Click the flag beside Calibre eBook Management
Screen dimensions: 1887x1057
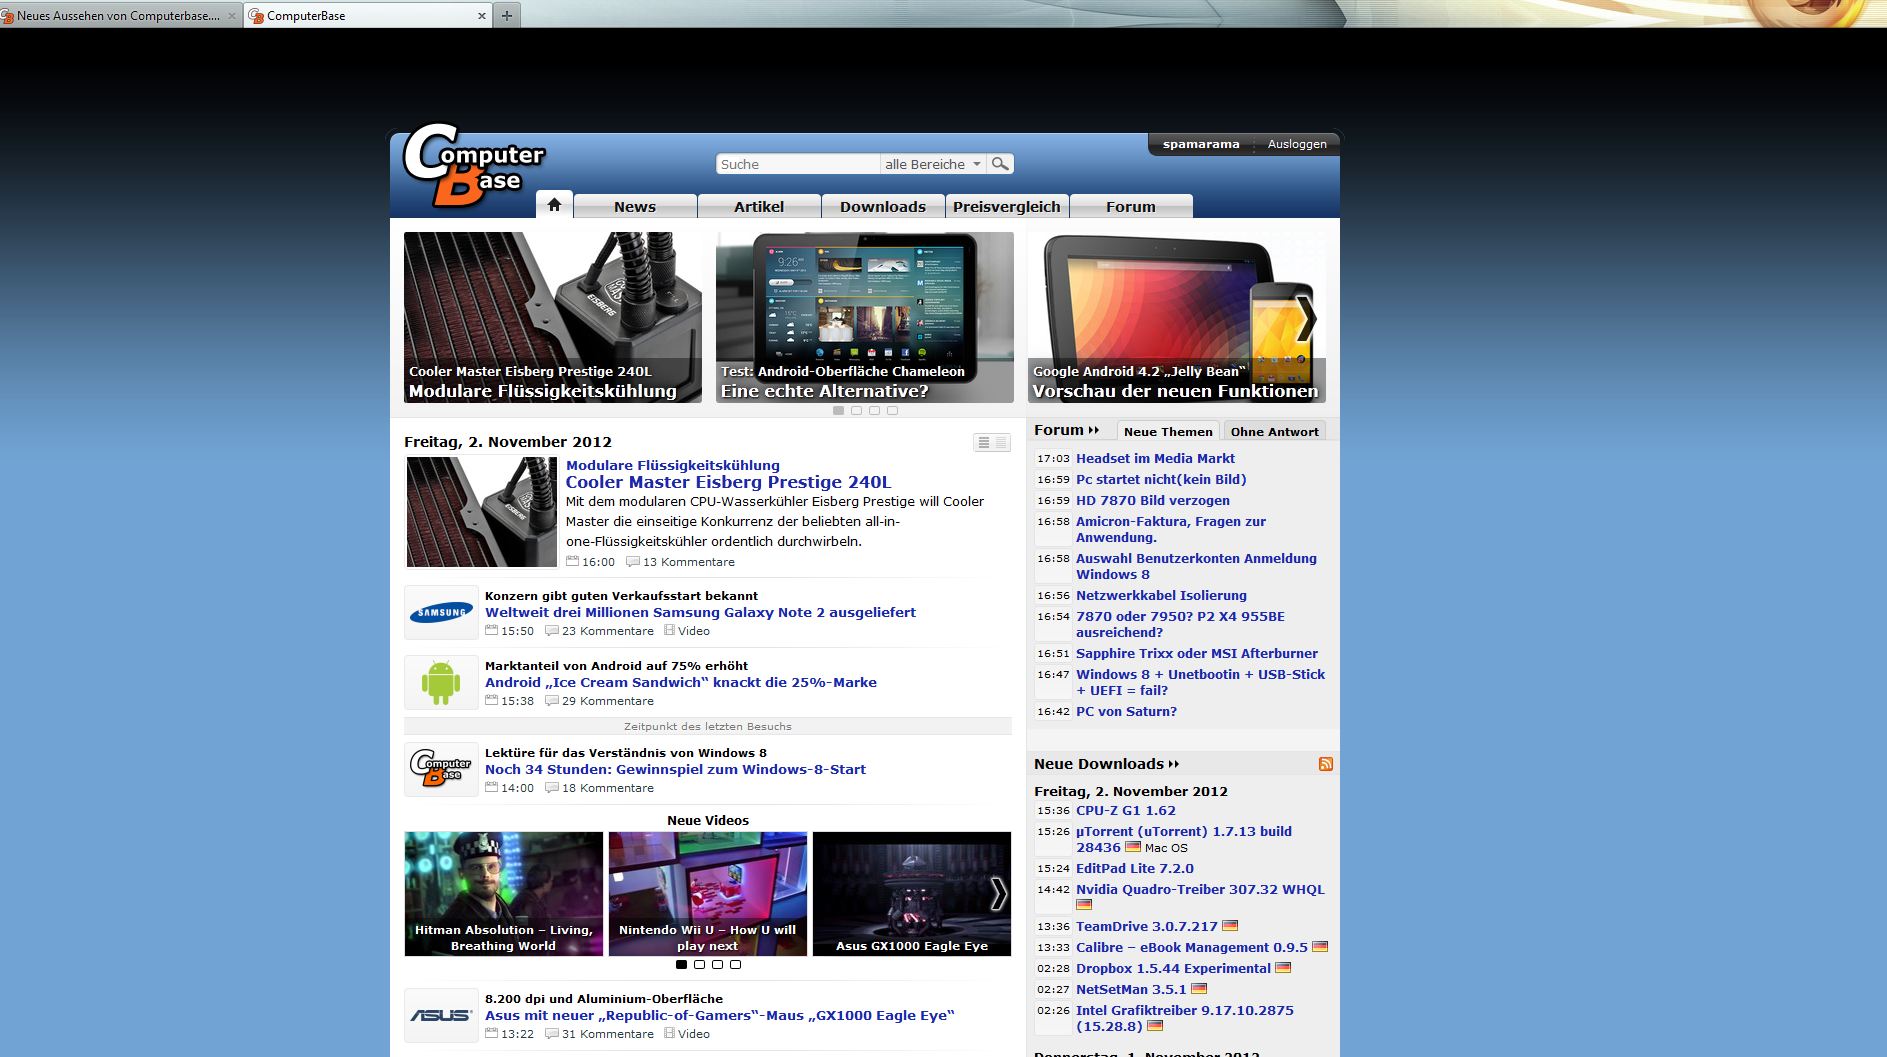pyautogui.click(x=1320, y=947)
